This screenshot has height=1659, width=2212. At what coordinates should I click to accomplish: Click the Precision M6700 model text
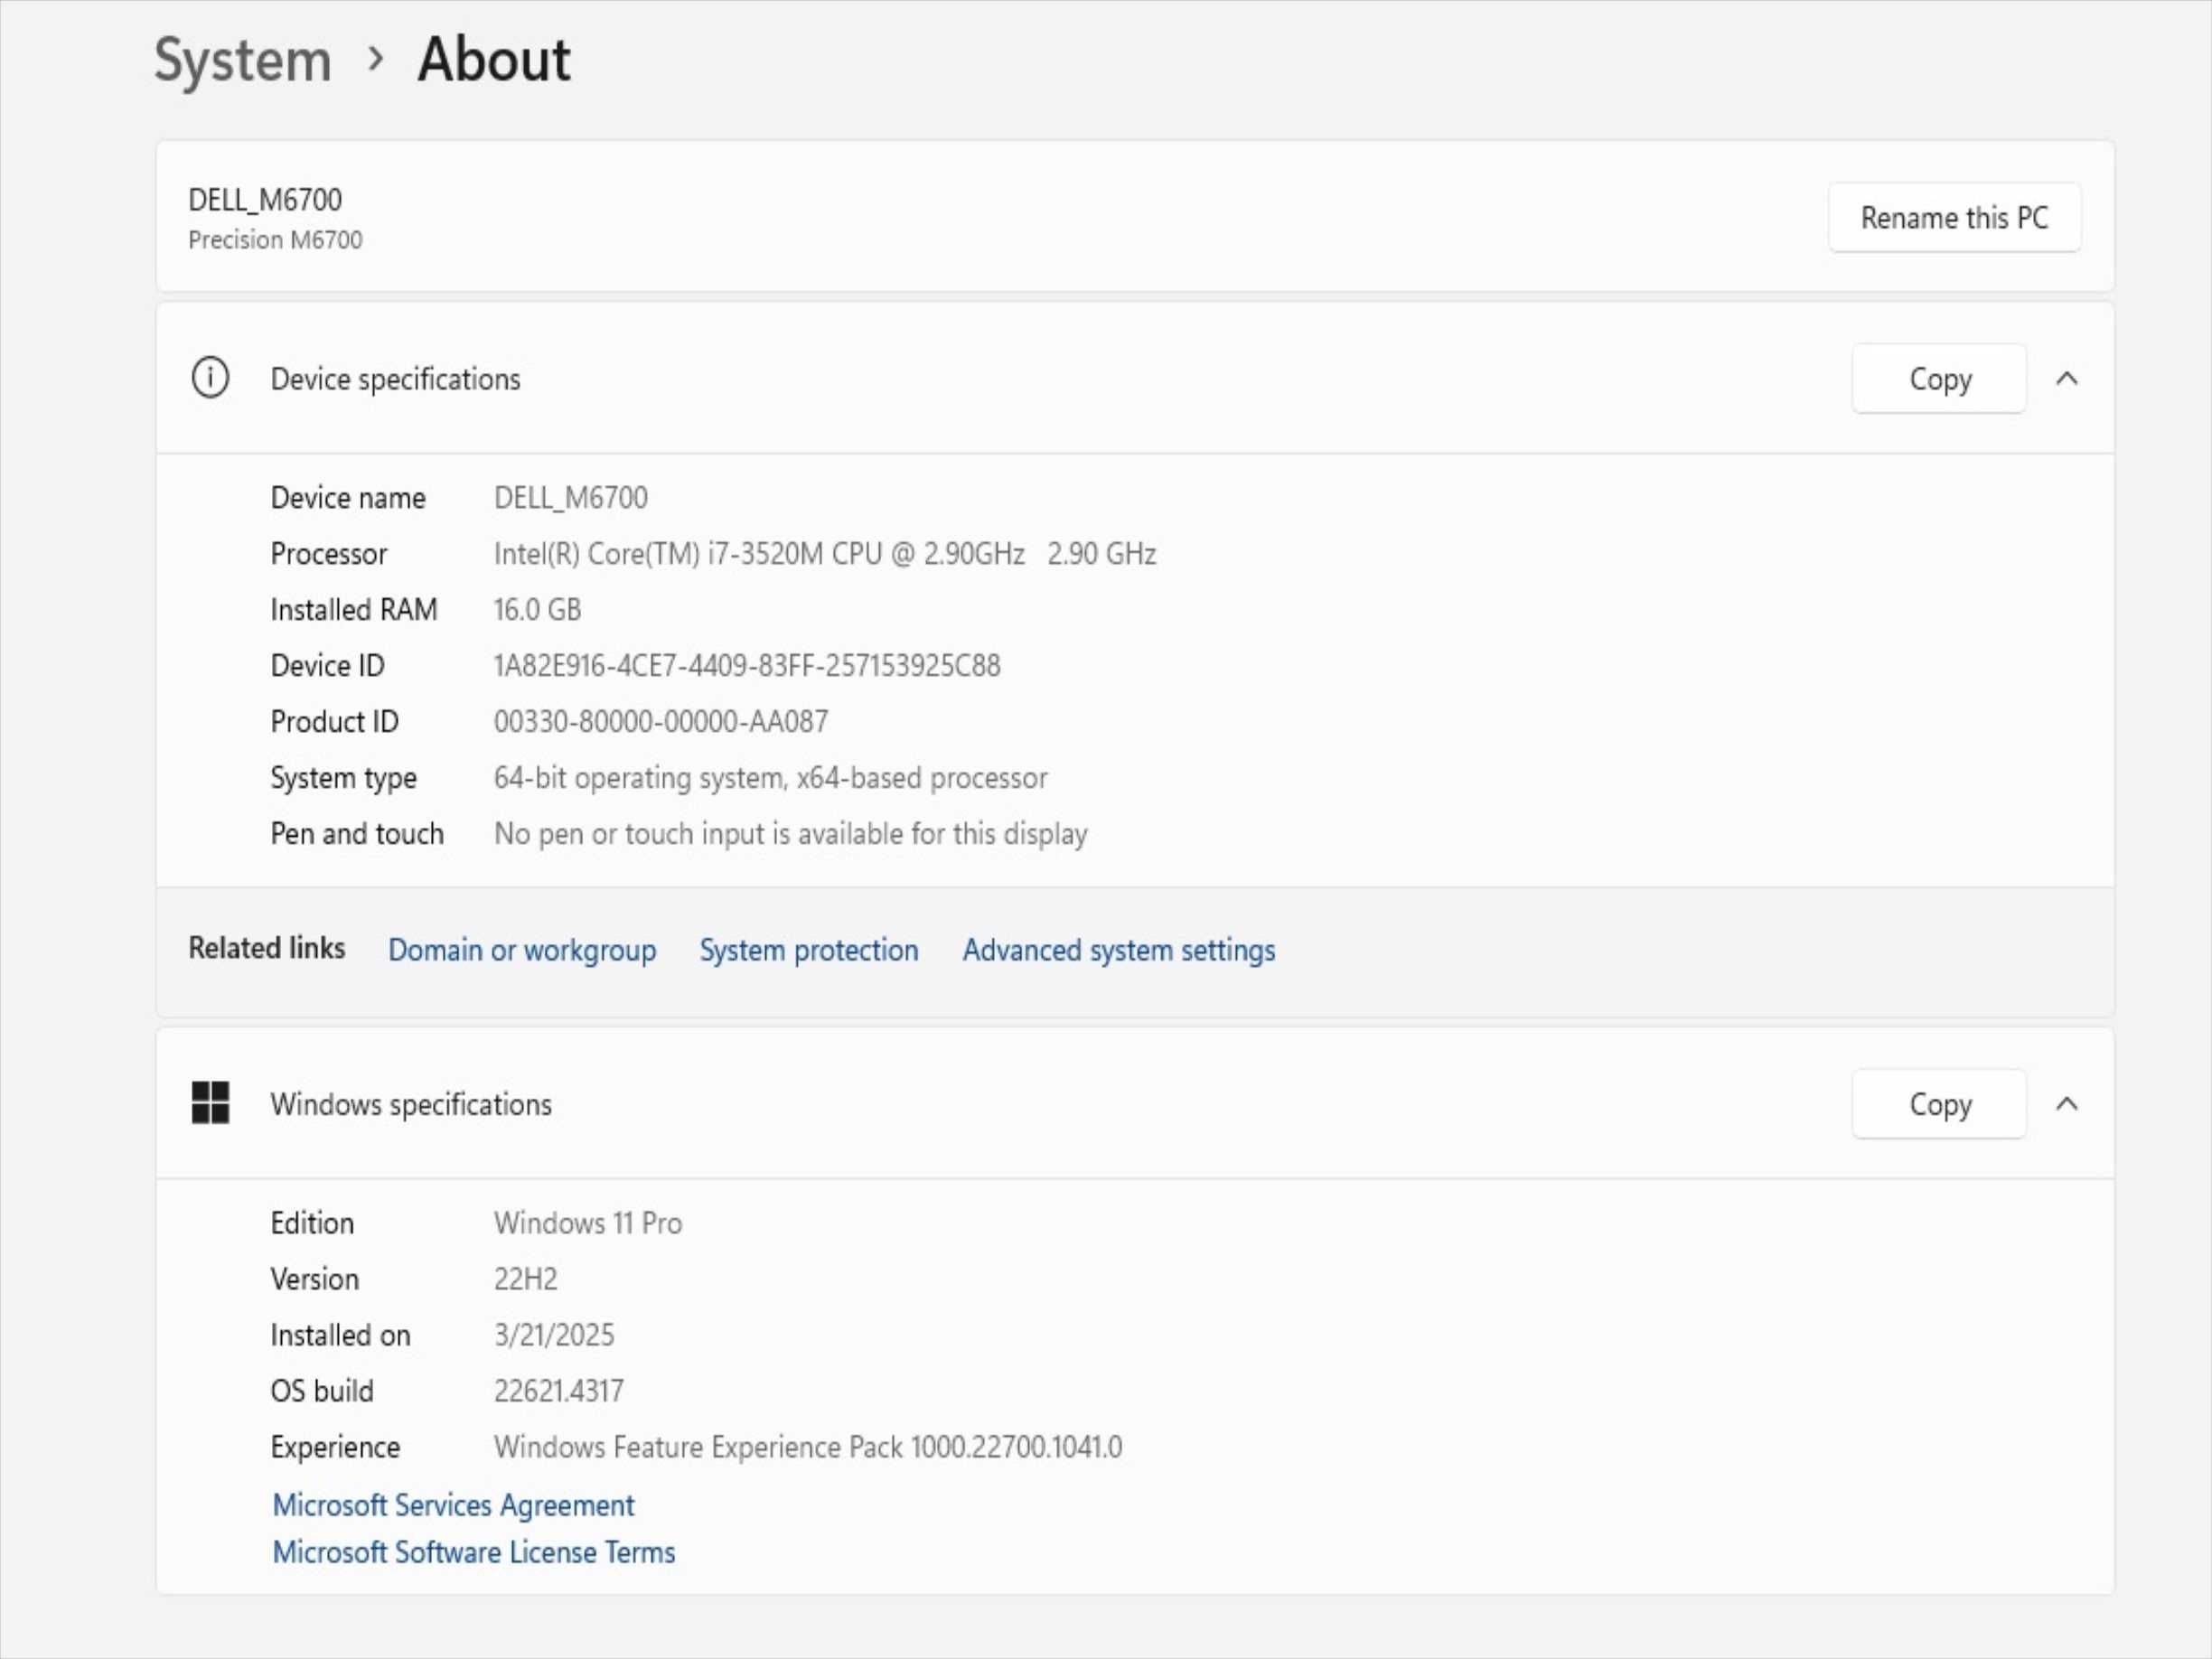[275, 240]
